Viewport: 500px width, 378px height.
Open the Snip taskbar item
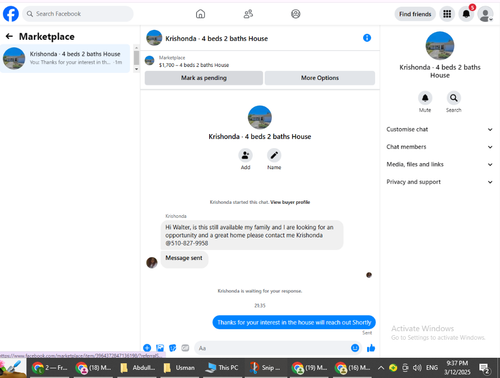click(x=266, y=368)
